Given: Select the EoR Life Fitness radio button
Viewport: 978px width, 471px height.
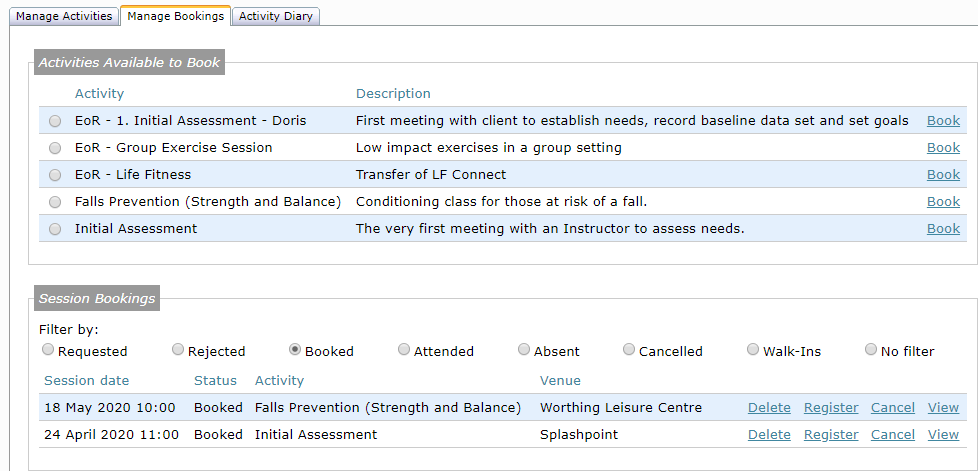Looking at the screenshot, I should pyautogui.click(x=55, y=175).
